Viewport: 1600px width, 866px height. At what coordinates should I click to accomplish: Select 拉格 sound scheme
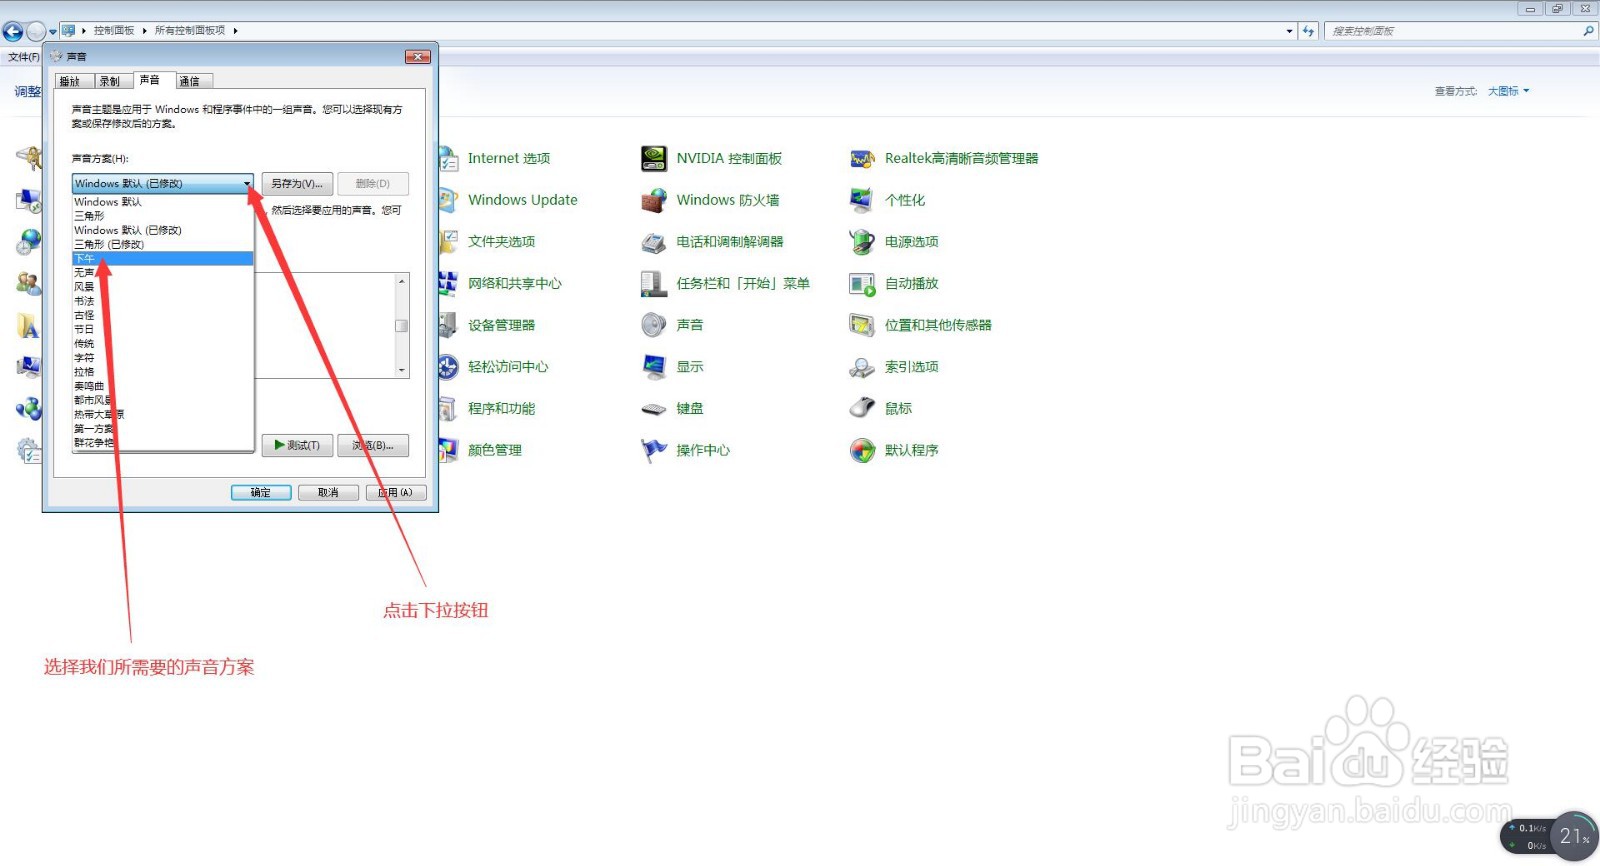(162, 372)
